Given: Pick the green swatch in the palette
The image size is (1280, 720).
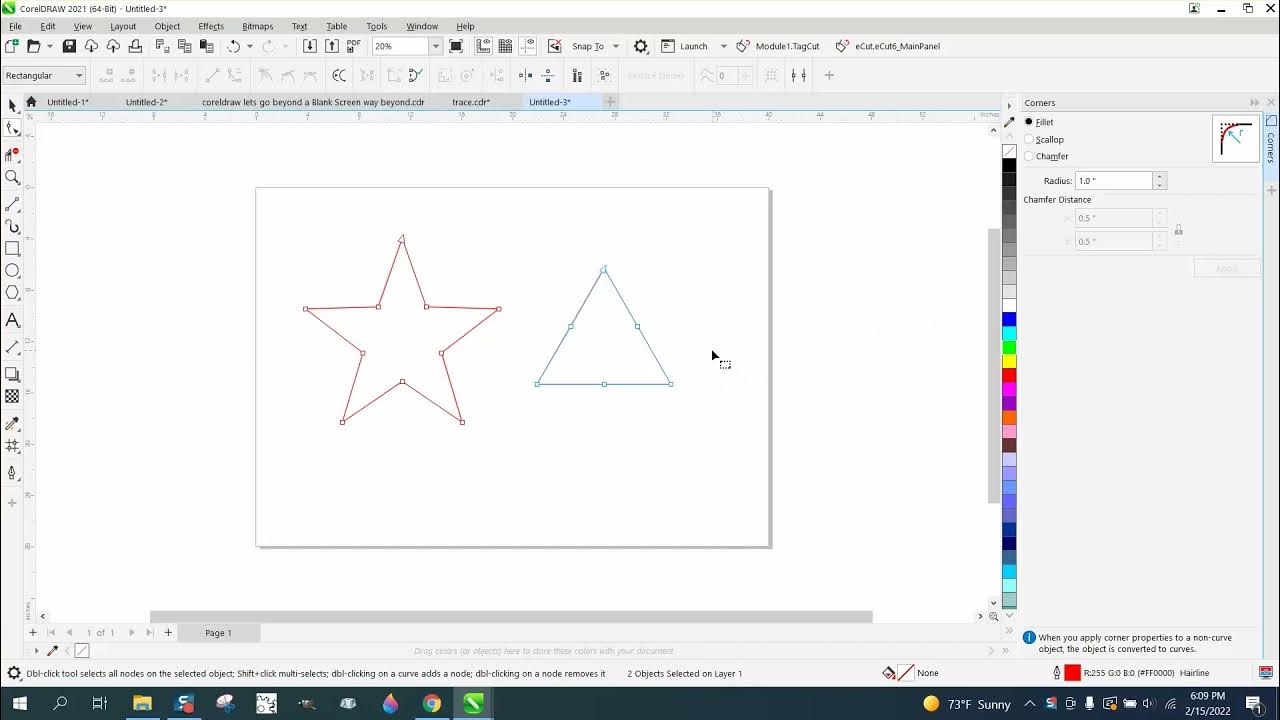Looking at the screenshot, I should [1009, 347].
